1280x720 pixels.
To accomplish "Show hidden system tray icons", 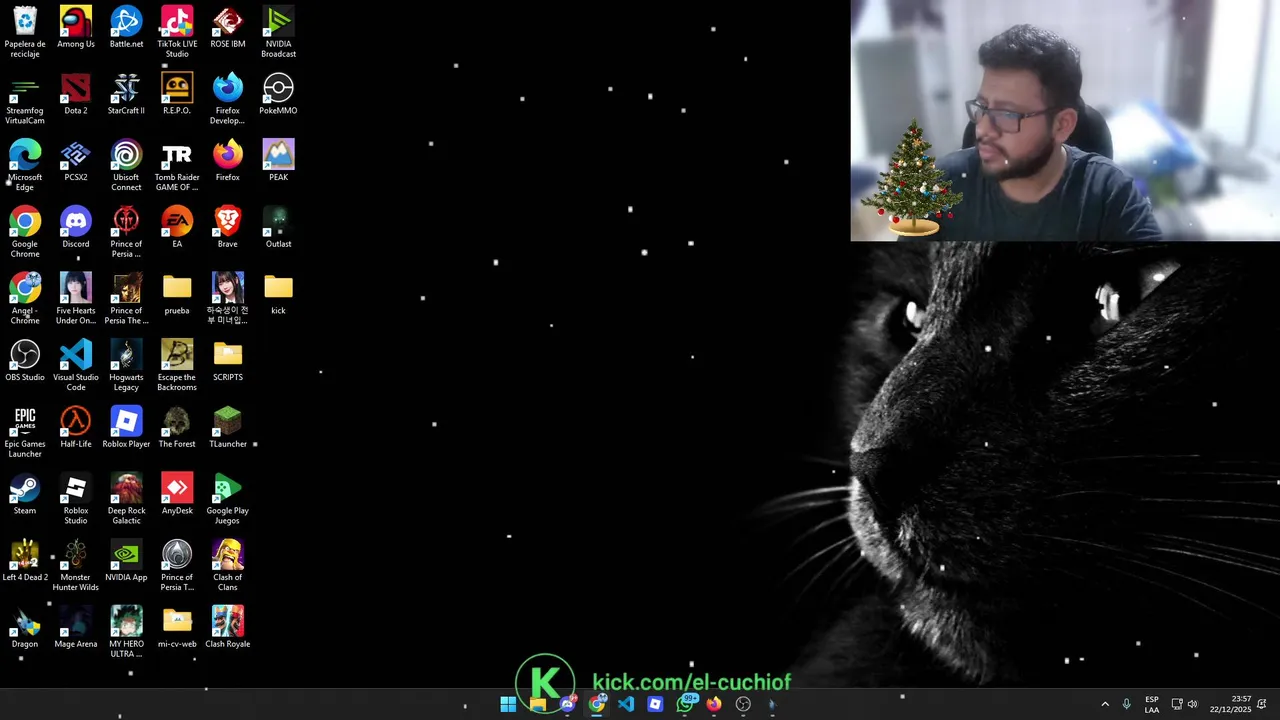I will coord(1105,704).
